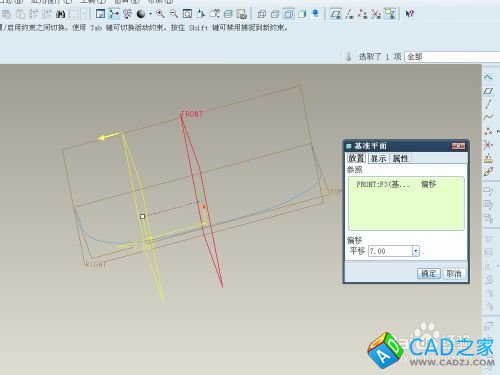
Task: Click the zoom in magnifier icon
Action: coord(160,14)
